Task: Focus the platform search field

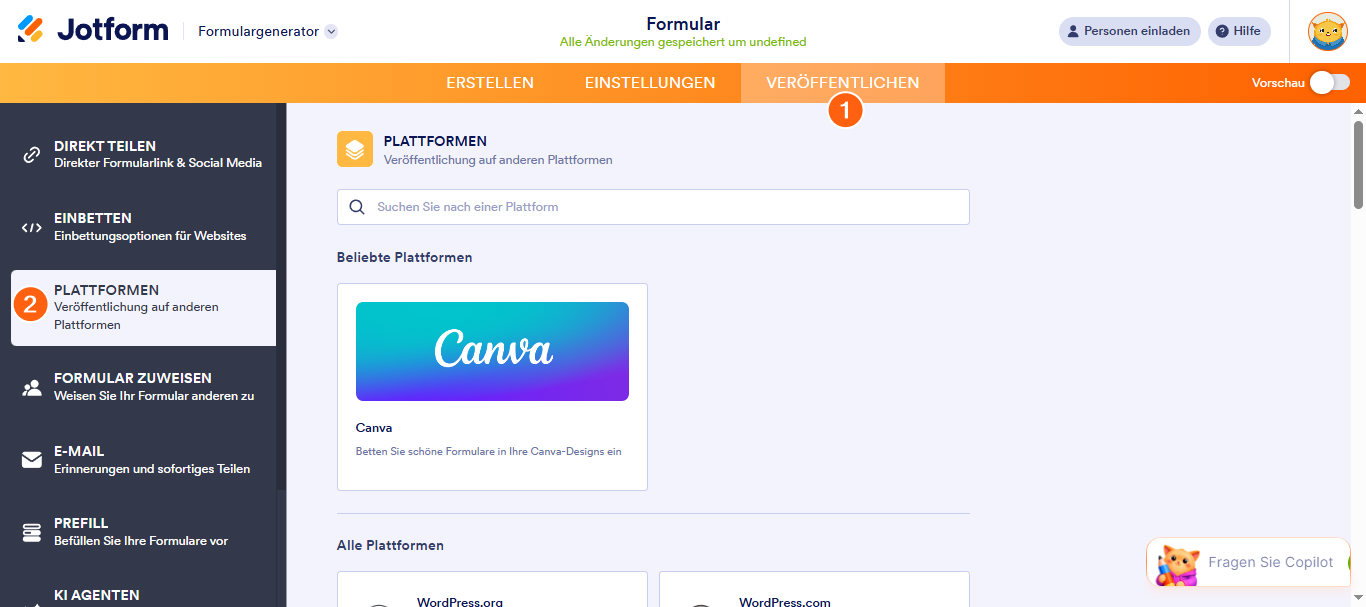Action: pyautogui.click(x=653, y=207)
